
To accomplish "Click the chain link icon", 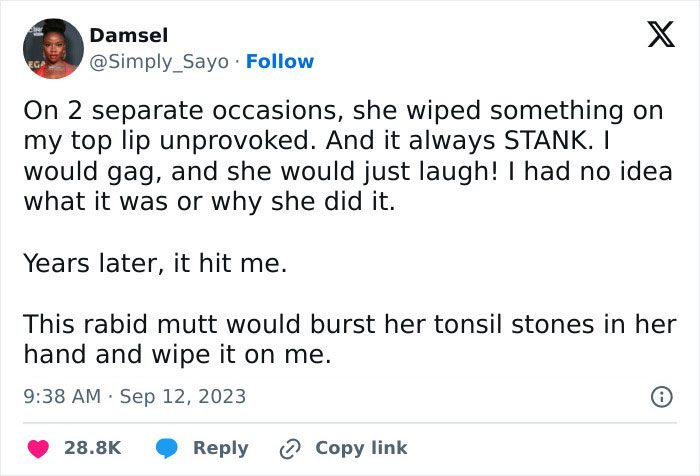I will coord(292,448).
